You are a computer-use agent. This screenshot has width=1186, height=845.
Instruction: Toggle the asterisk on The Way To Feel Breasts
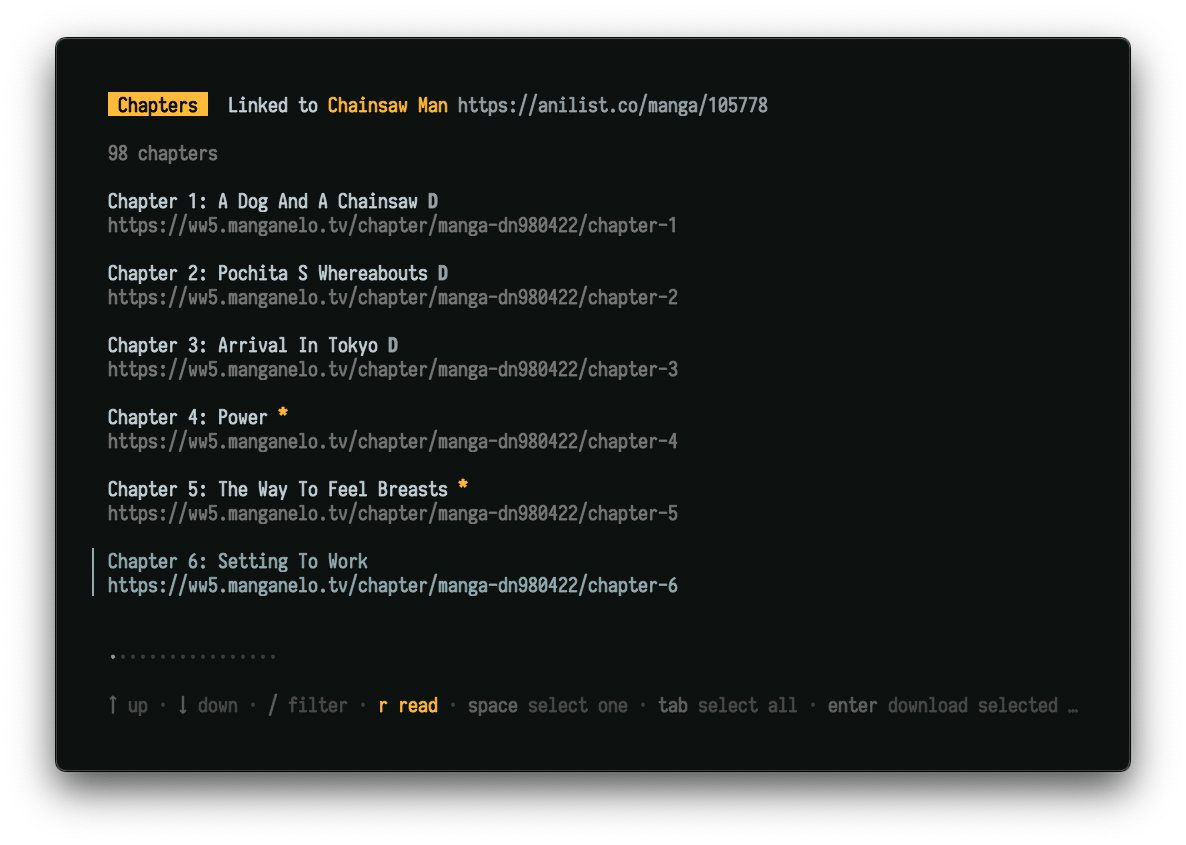463,487
